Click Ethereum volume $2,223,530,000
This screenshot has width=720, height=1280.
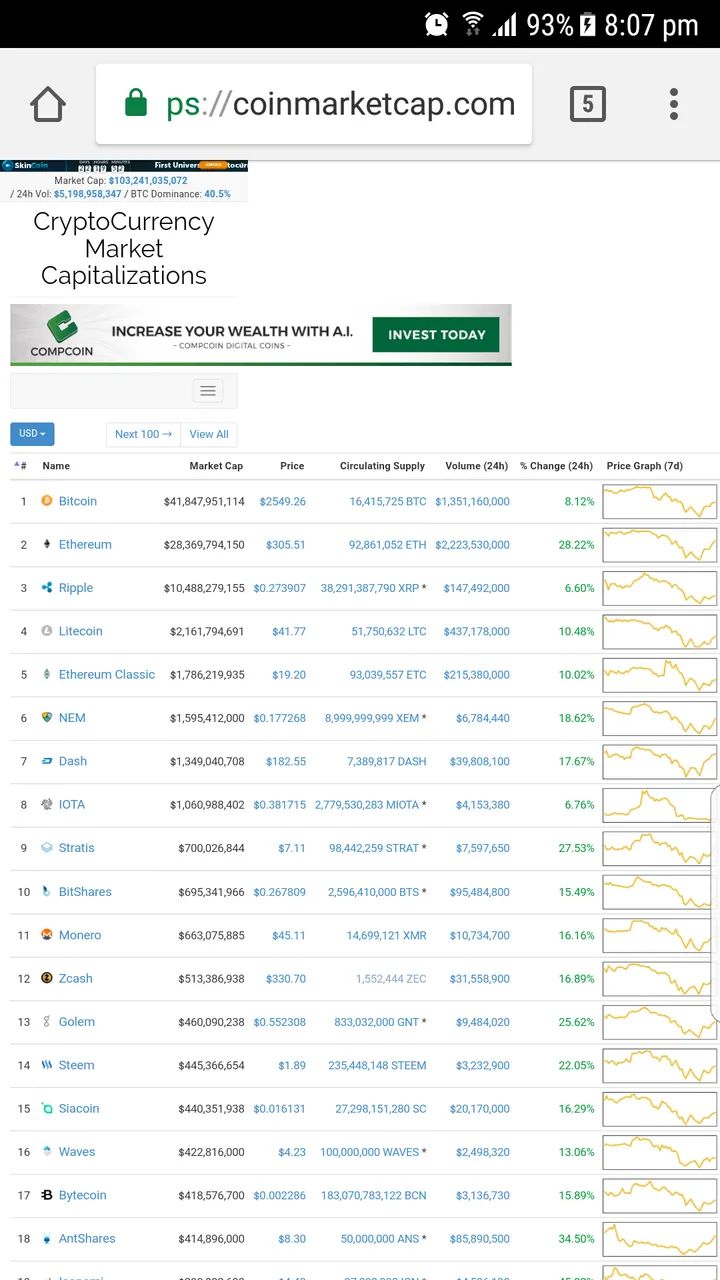point(473,544)
